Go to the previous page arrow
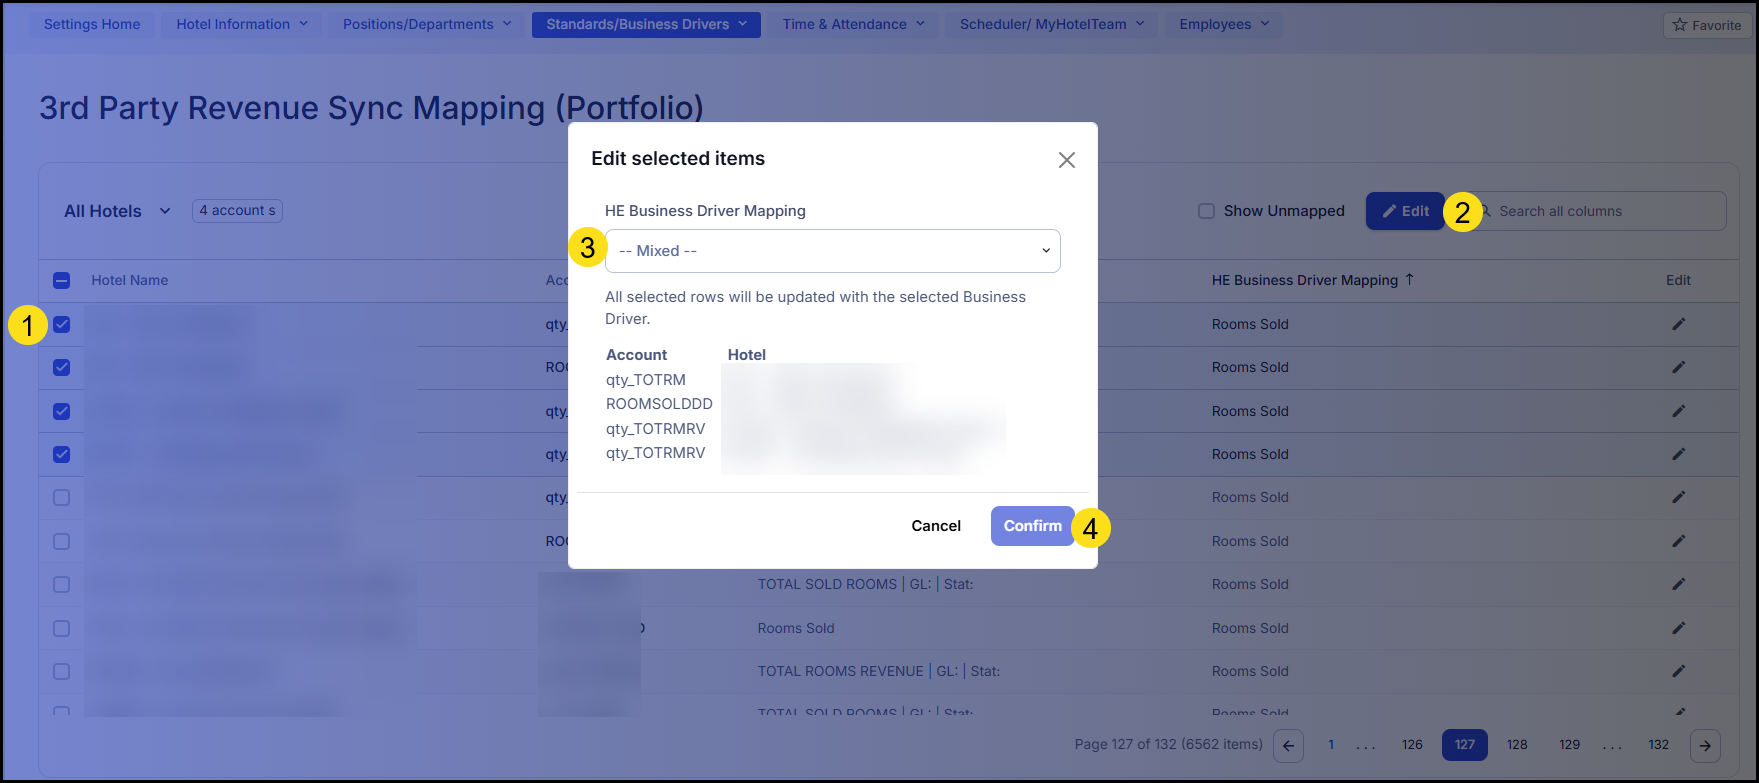The height and width of the screenshot is (783, 1759). pos(1289,745)
